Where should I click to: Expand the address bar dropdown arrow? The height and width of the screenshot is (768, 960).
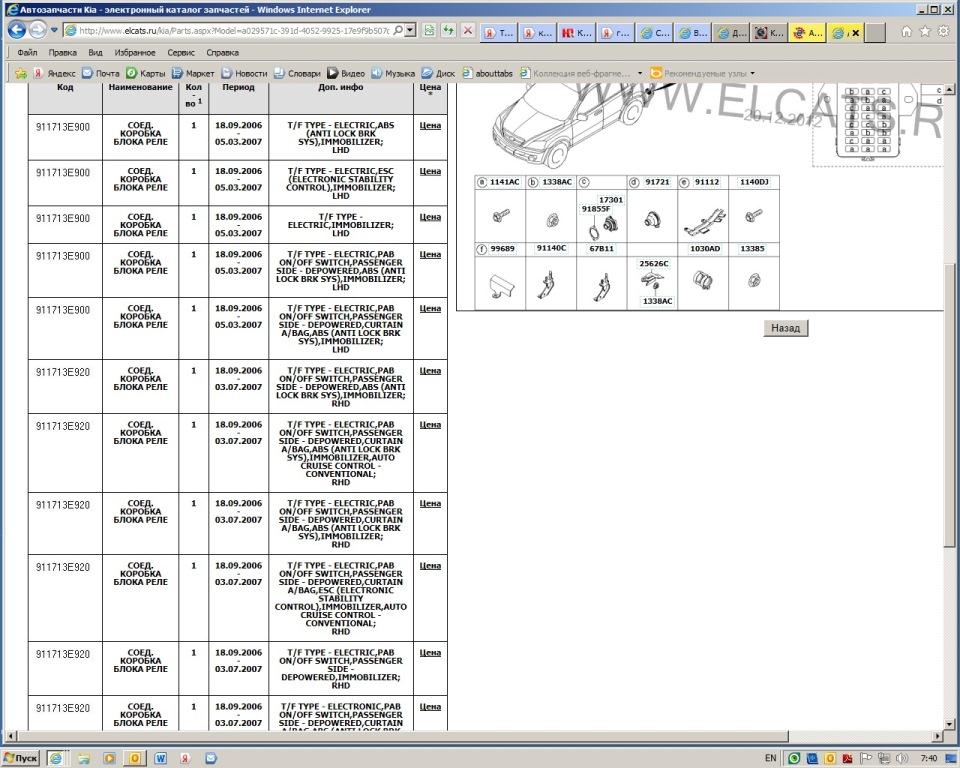click(x=410, y=30)
